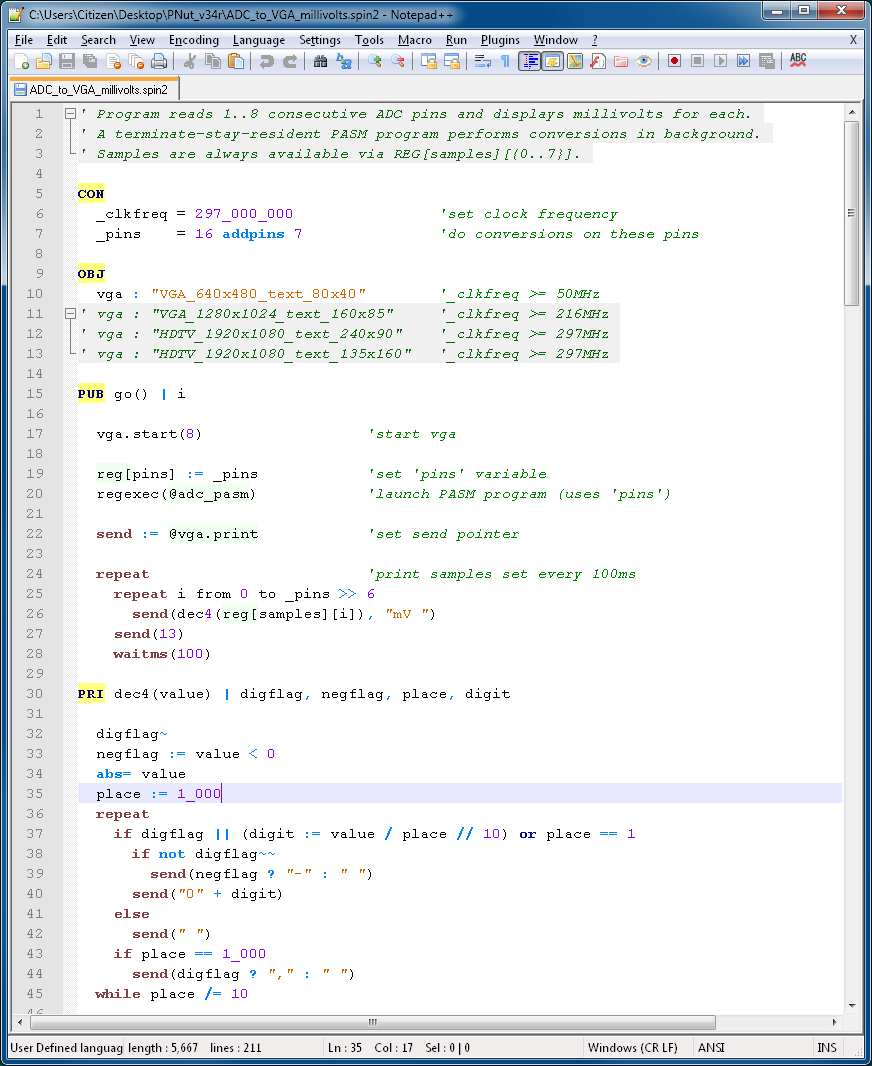Run the recorded macro (playback icon)

[x=720, y=61]
